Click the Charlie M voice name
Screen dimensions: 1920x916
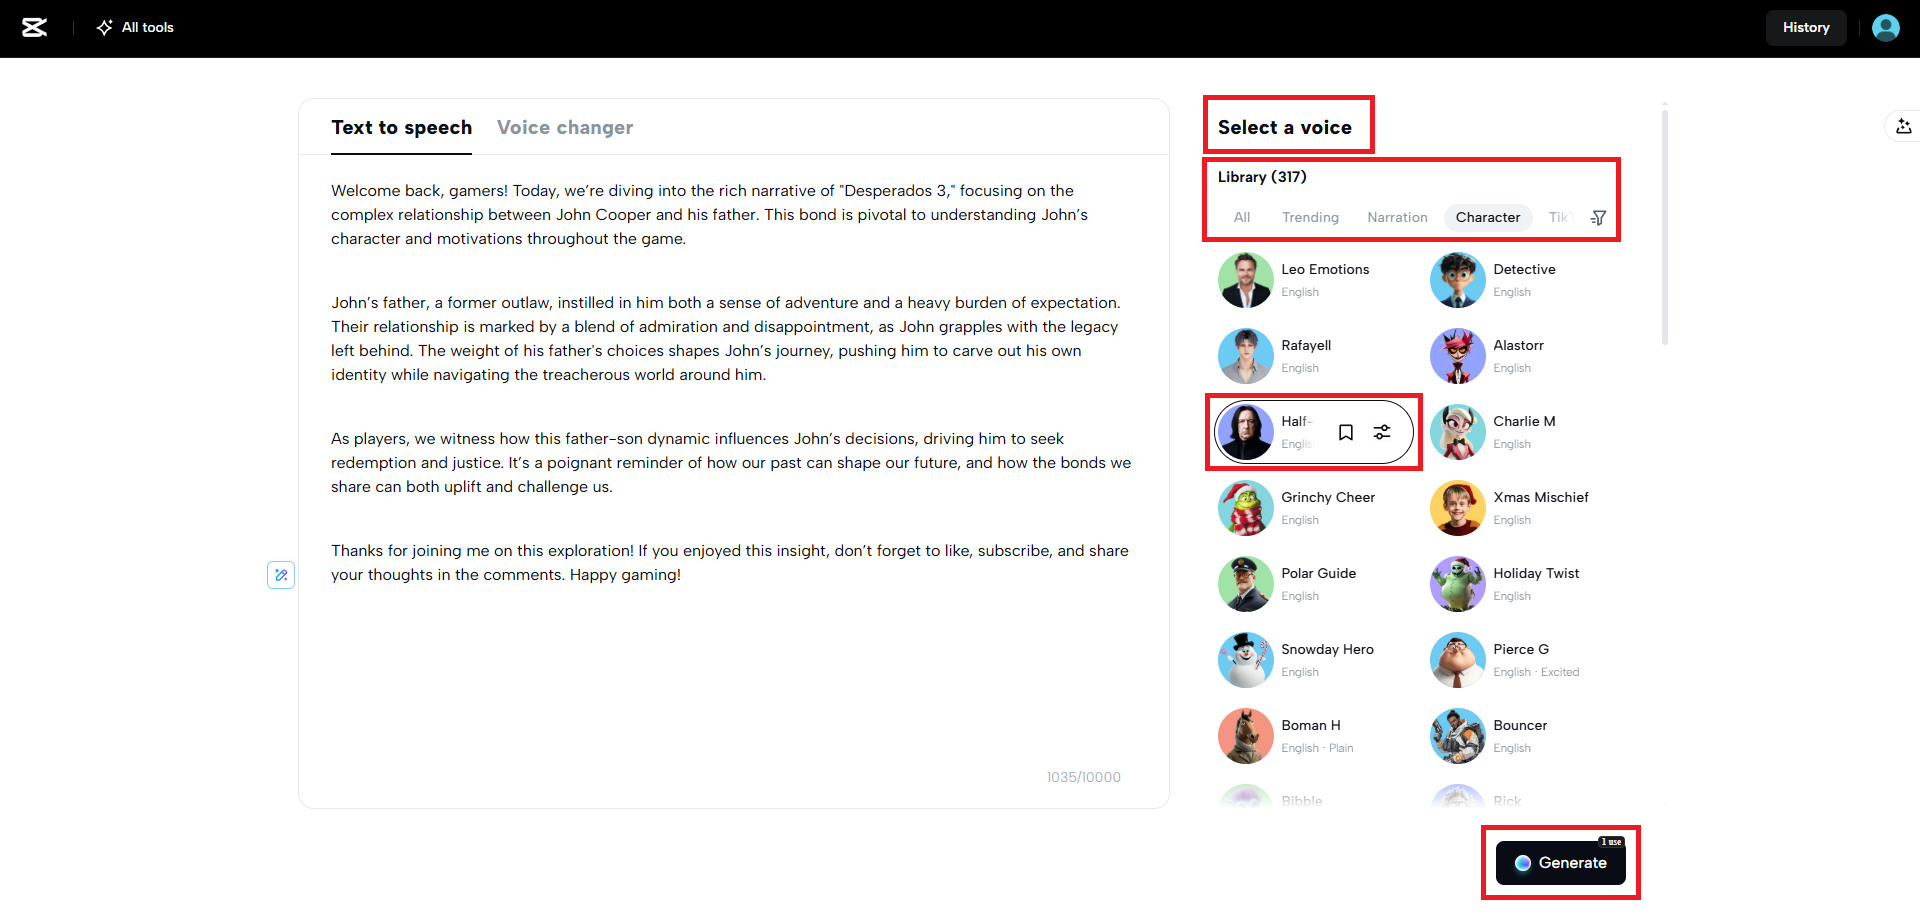tap(1524, 421)
